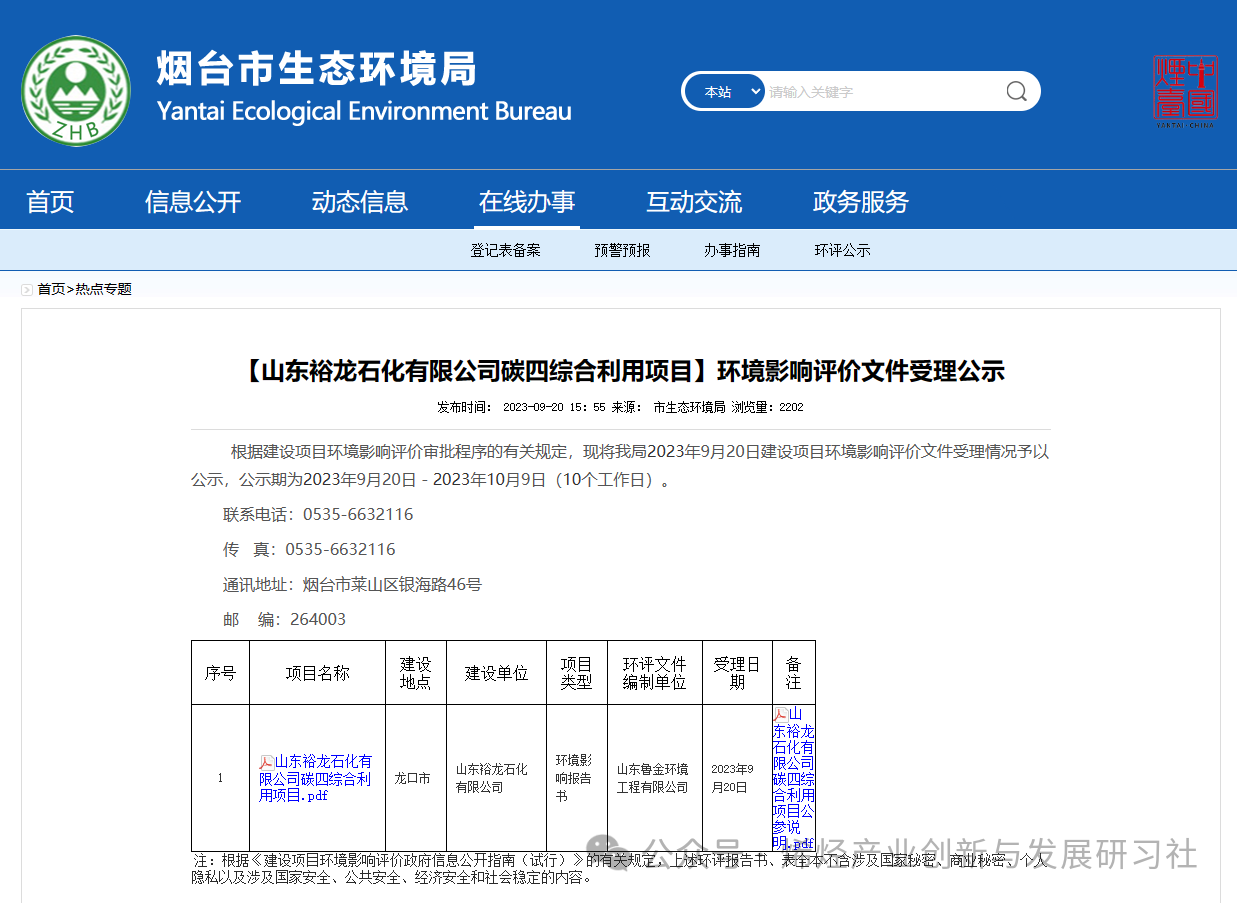Image resolution: width=1237 pixels, height=903 pixels.
Task: Click the 项目名称 column header
Action: point(317,673)
